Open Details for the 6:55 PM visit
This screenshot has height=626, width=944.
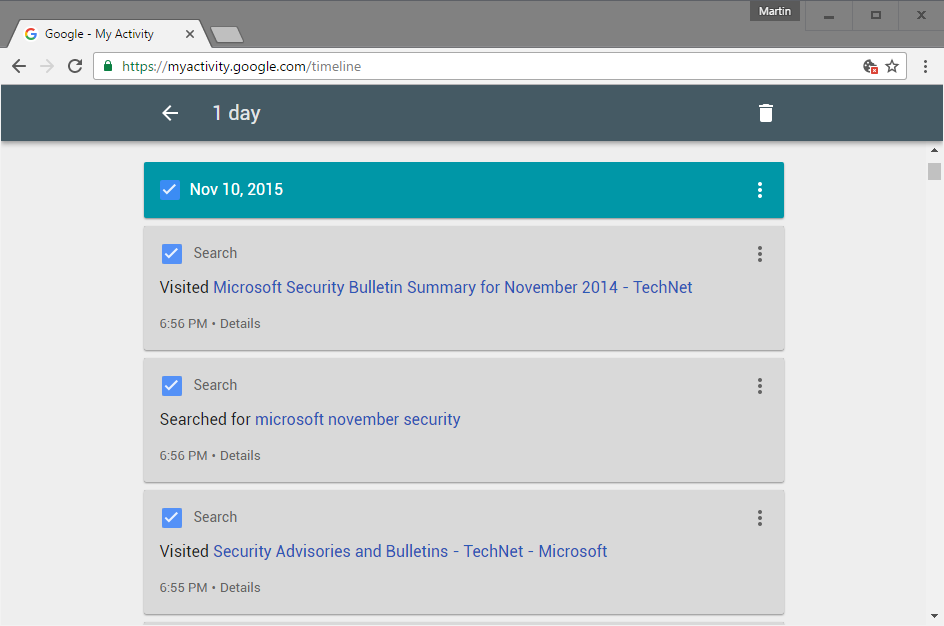(240, 587)
